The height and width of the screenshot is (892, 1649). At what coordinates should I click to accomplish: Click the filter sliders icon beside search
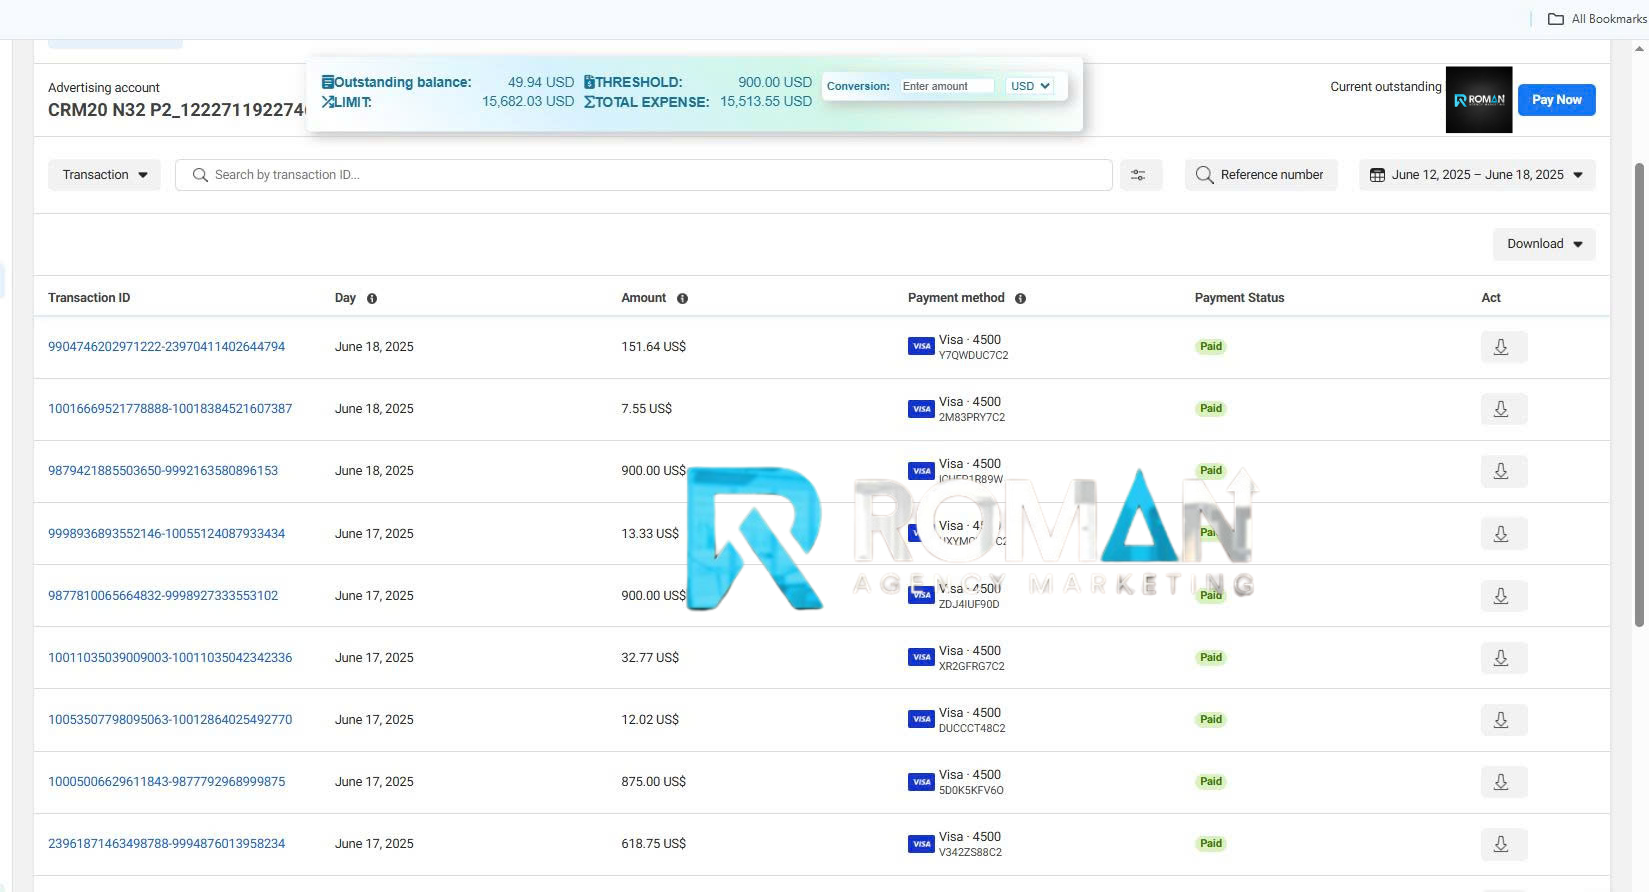coord(1139,175)
